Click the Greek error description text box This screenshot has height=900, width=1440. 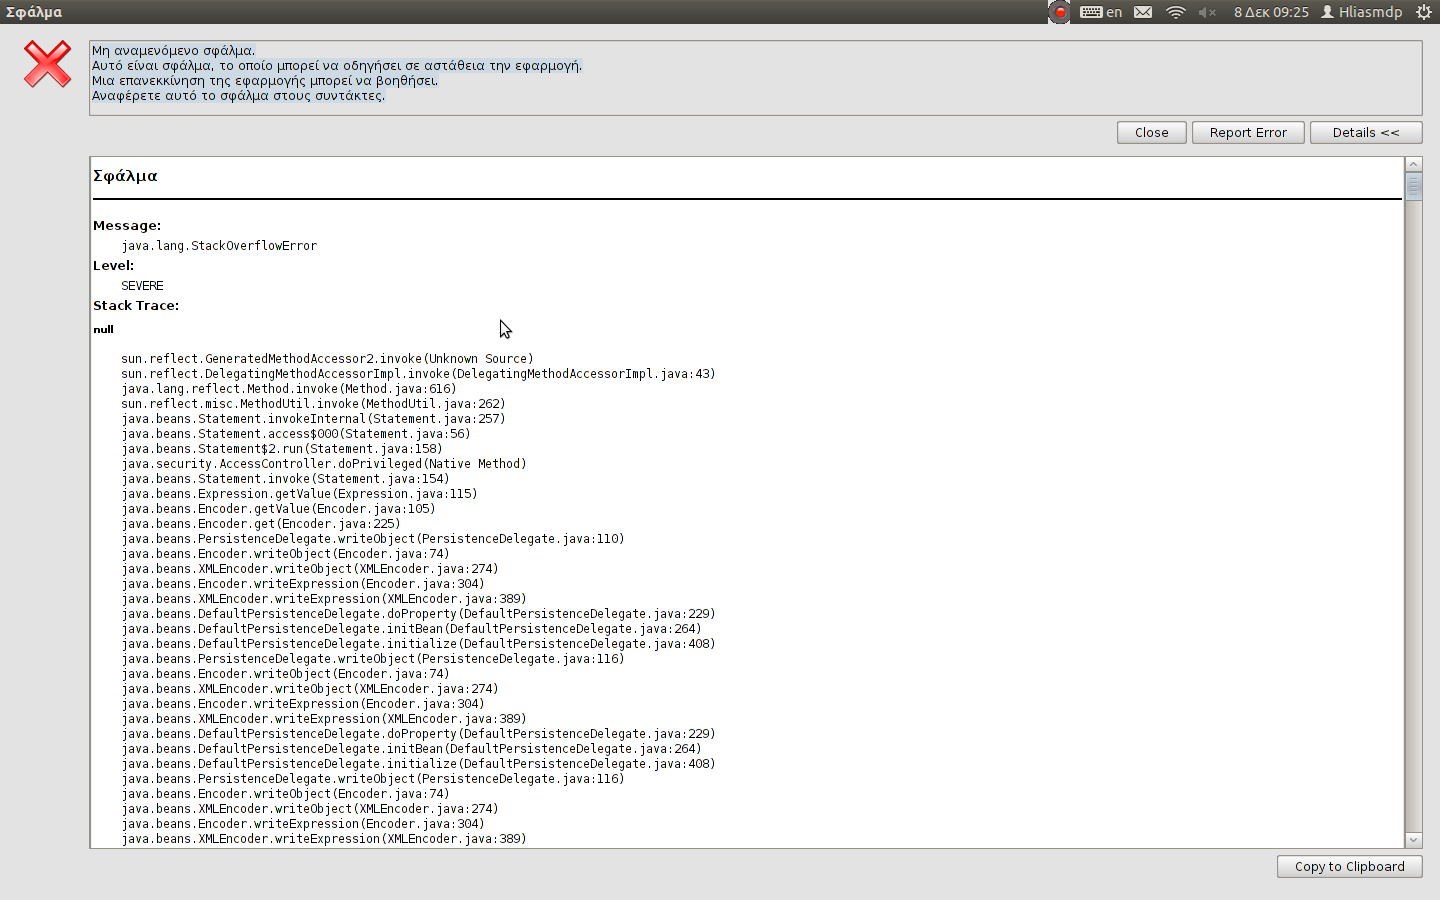click(755, 78)
